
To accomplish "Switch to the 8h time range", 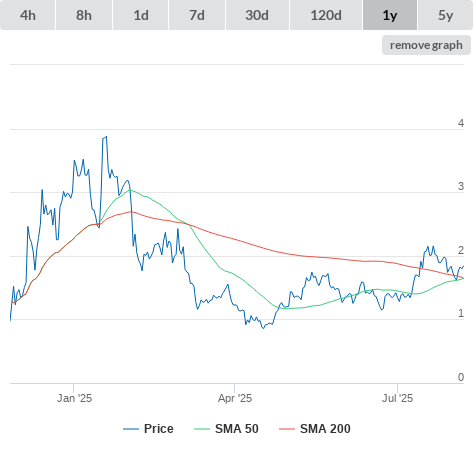I will (x=84, y=15).
